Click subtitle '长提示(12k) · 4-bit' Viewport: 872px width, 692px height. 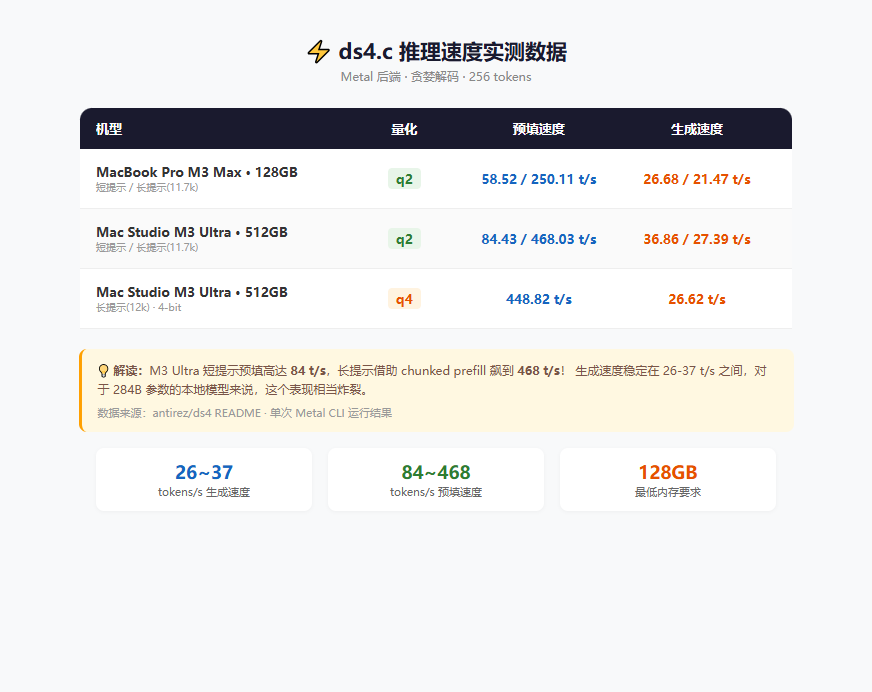[x=138, y=308]
